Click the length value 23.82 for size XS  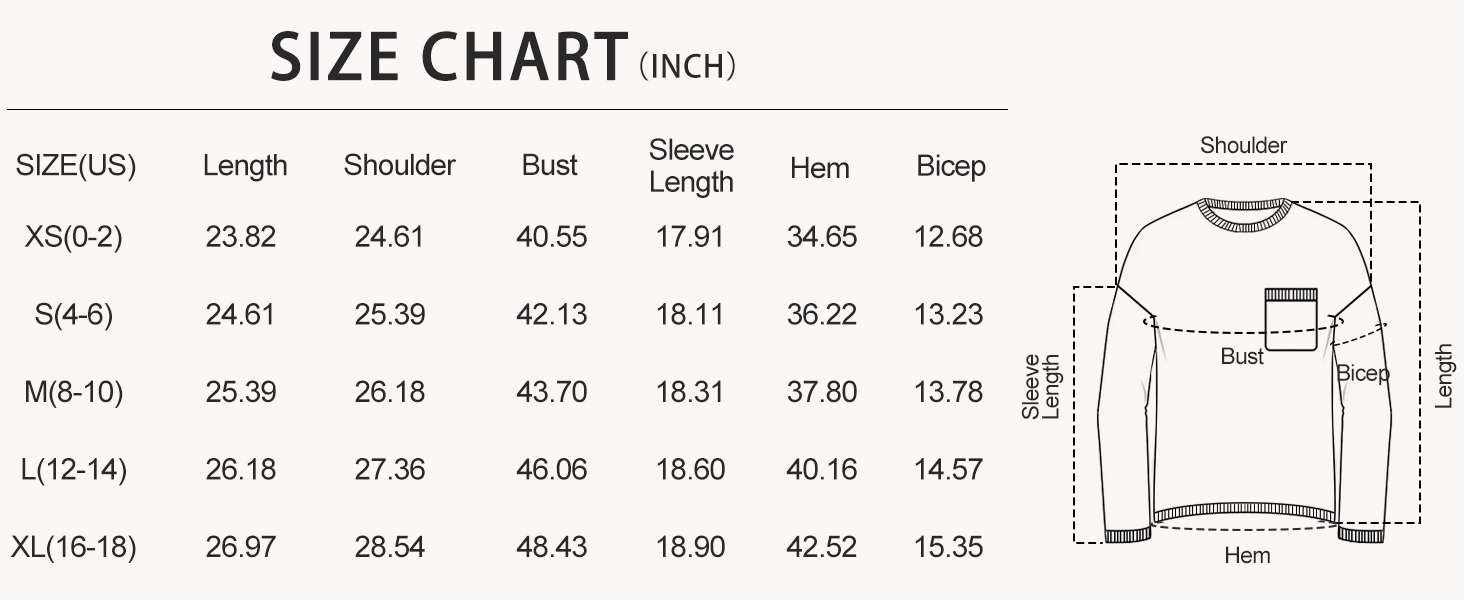[x=241, y=238]
